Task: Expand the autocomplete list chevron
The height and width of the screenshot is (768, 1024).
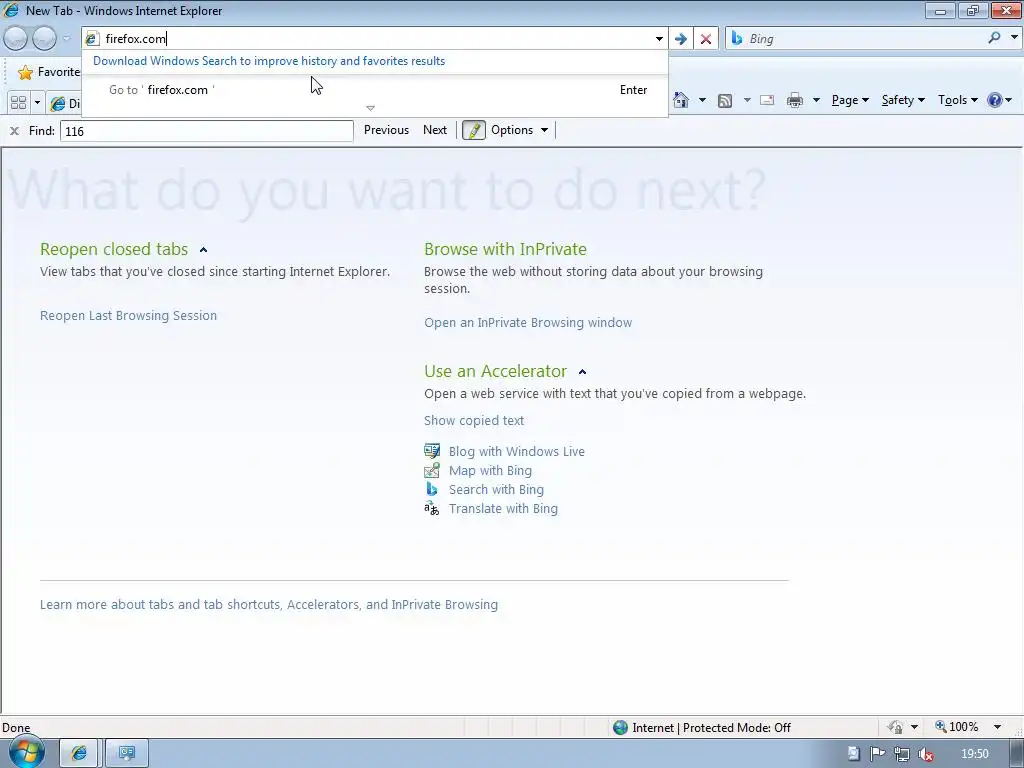Action: pos(370,108)
